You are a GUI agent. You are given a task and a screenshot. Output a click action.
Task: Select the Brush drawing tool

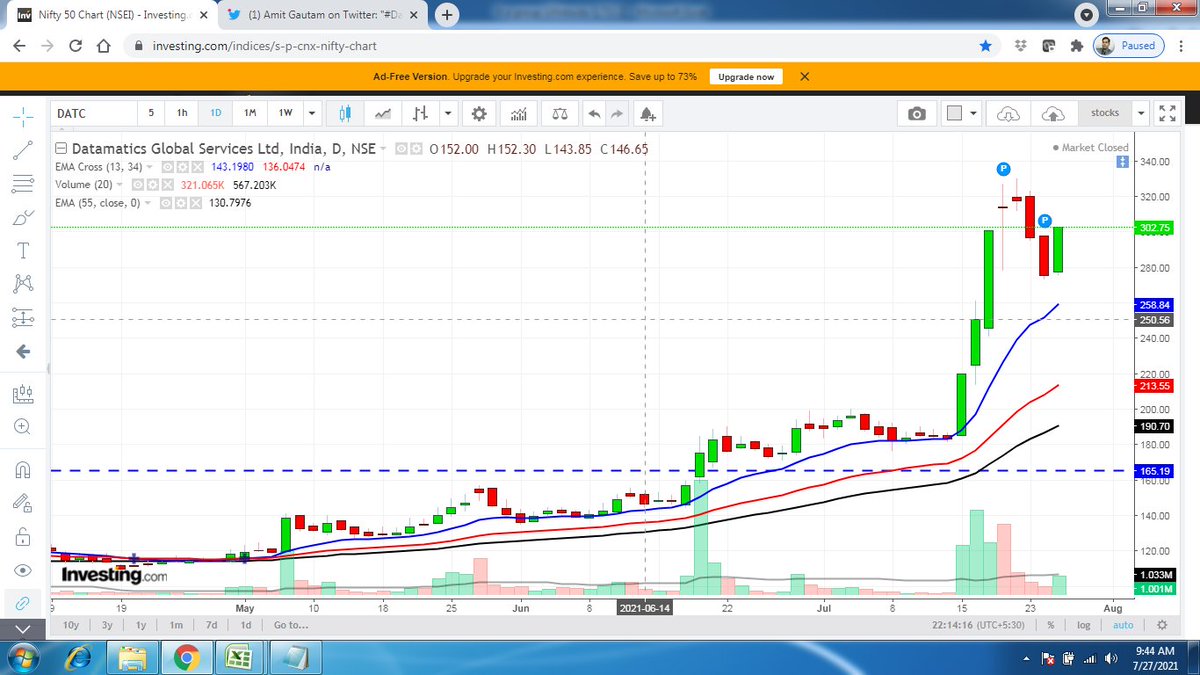click(22, 217)
